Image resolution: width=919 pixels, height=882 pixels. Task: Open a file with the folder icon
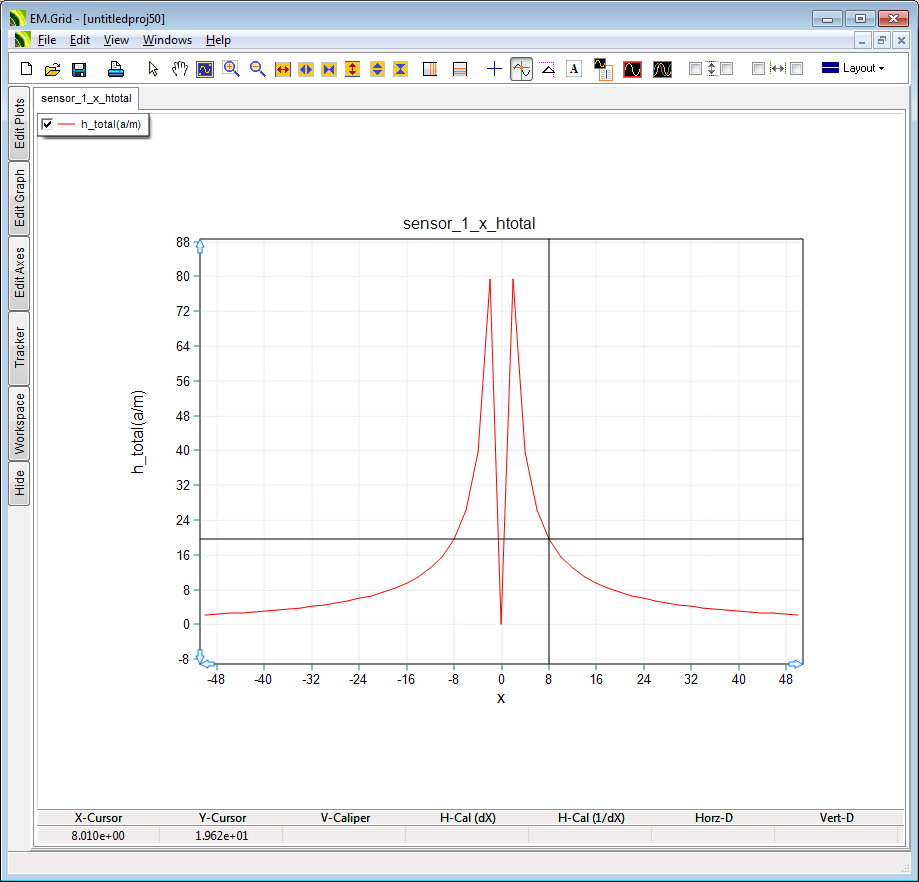[x=53, y=69]
